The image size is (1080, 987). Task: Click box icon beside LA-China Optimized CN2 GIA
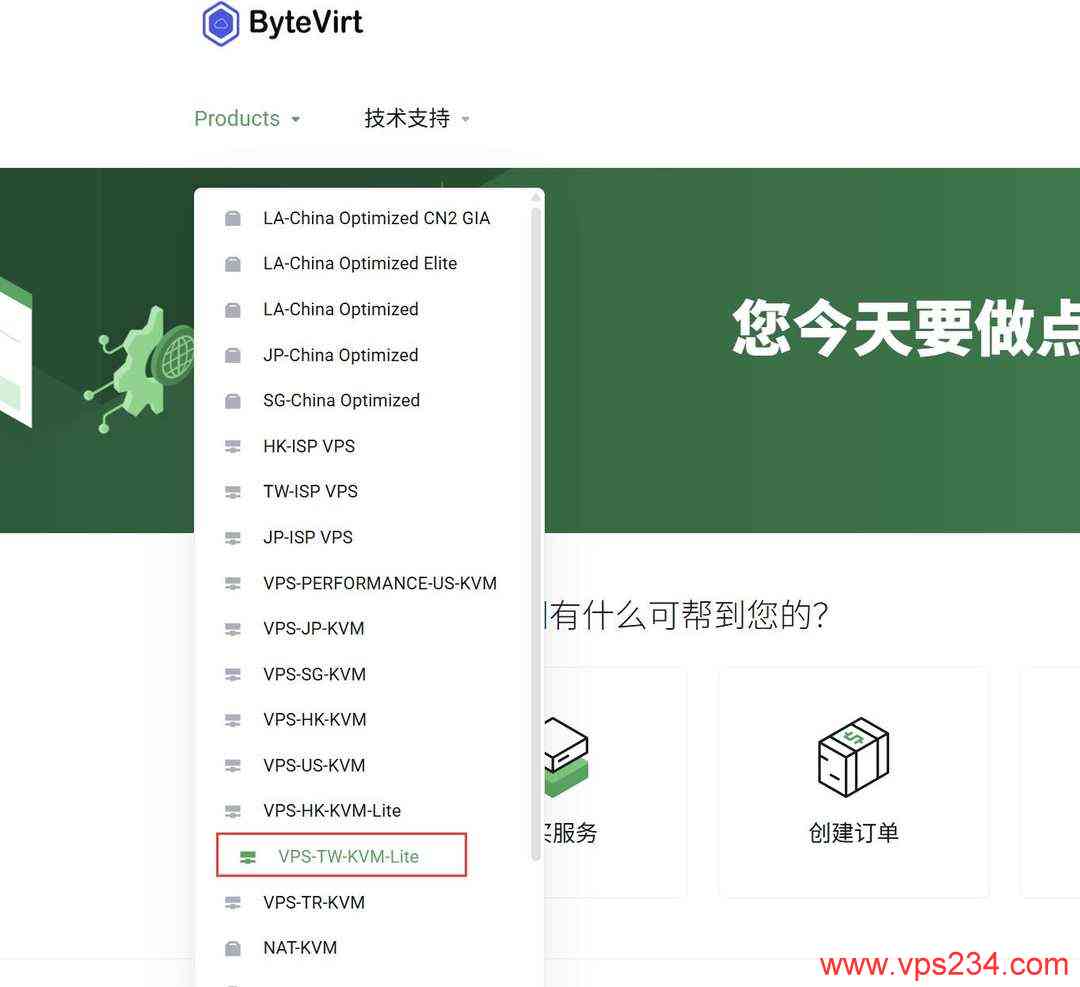[233, 218]
